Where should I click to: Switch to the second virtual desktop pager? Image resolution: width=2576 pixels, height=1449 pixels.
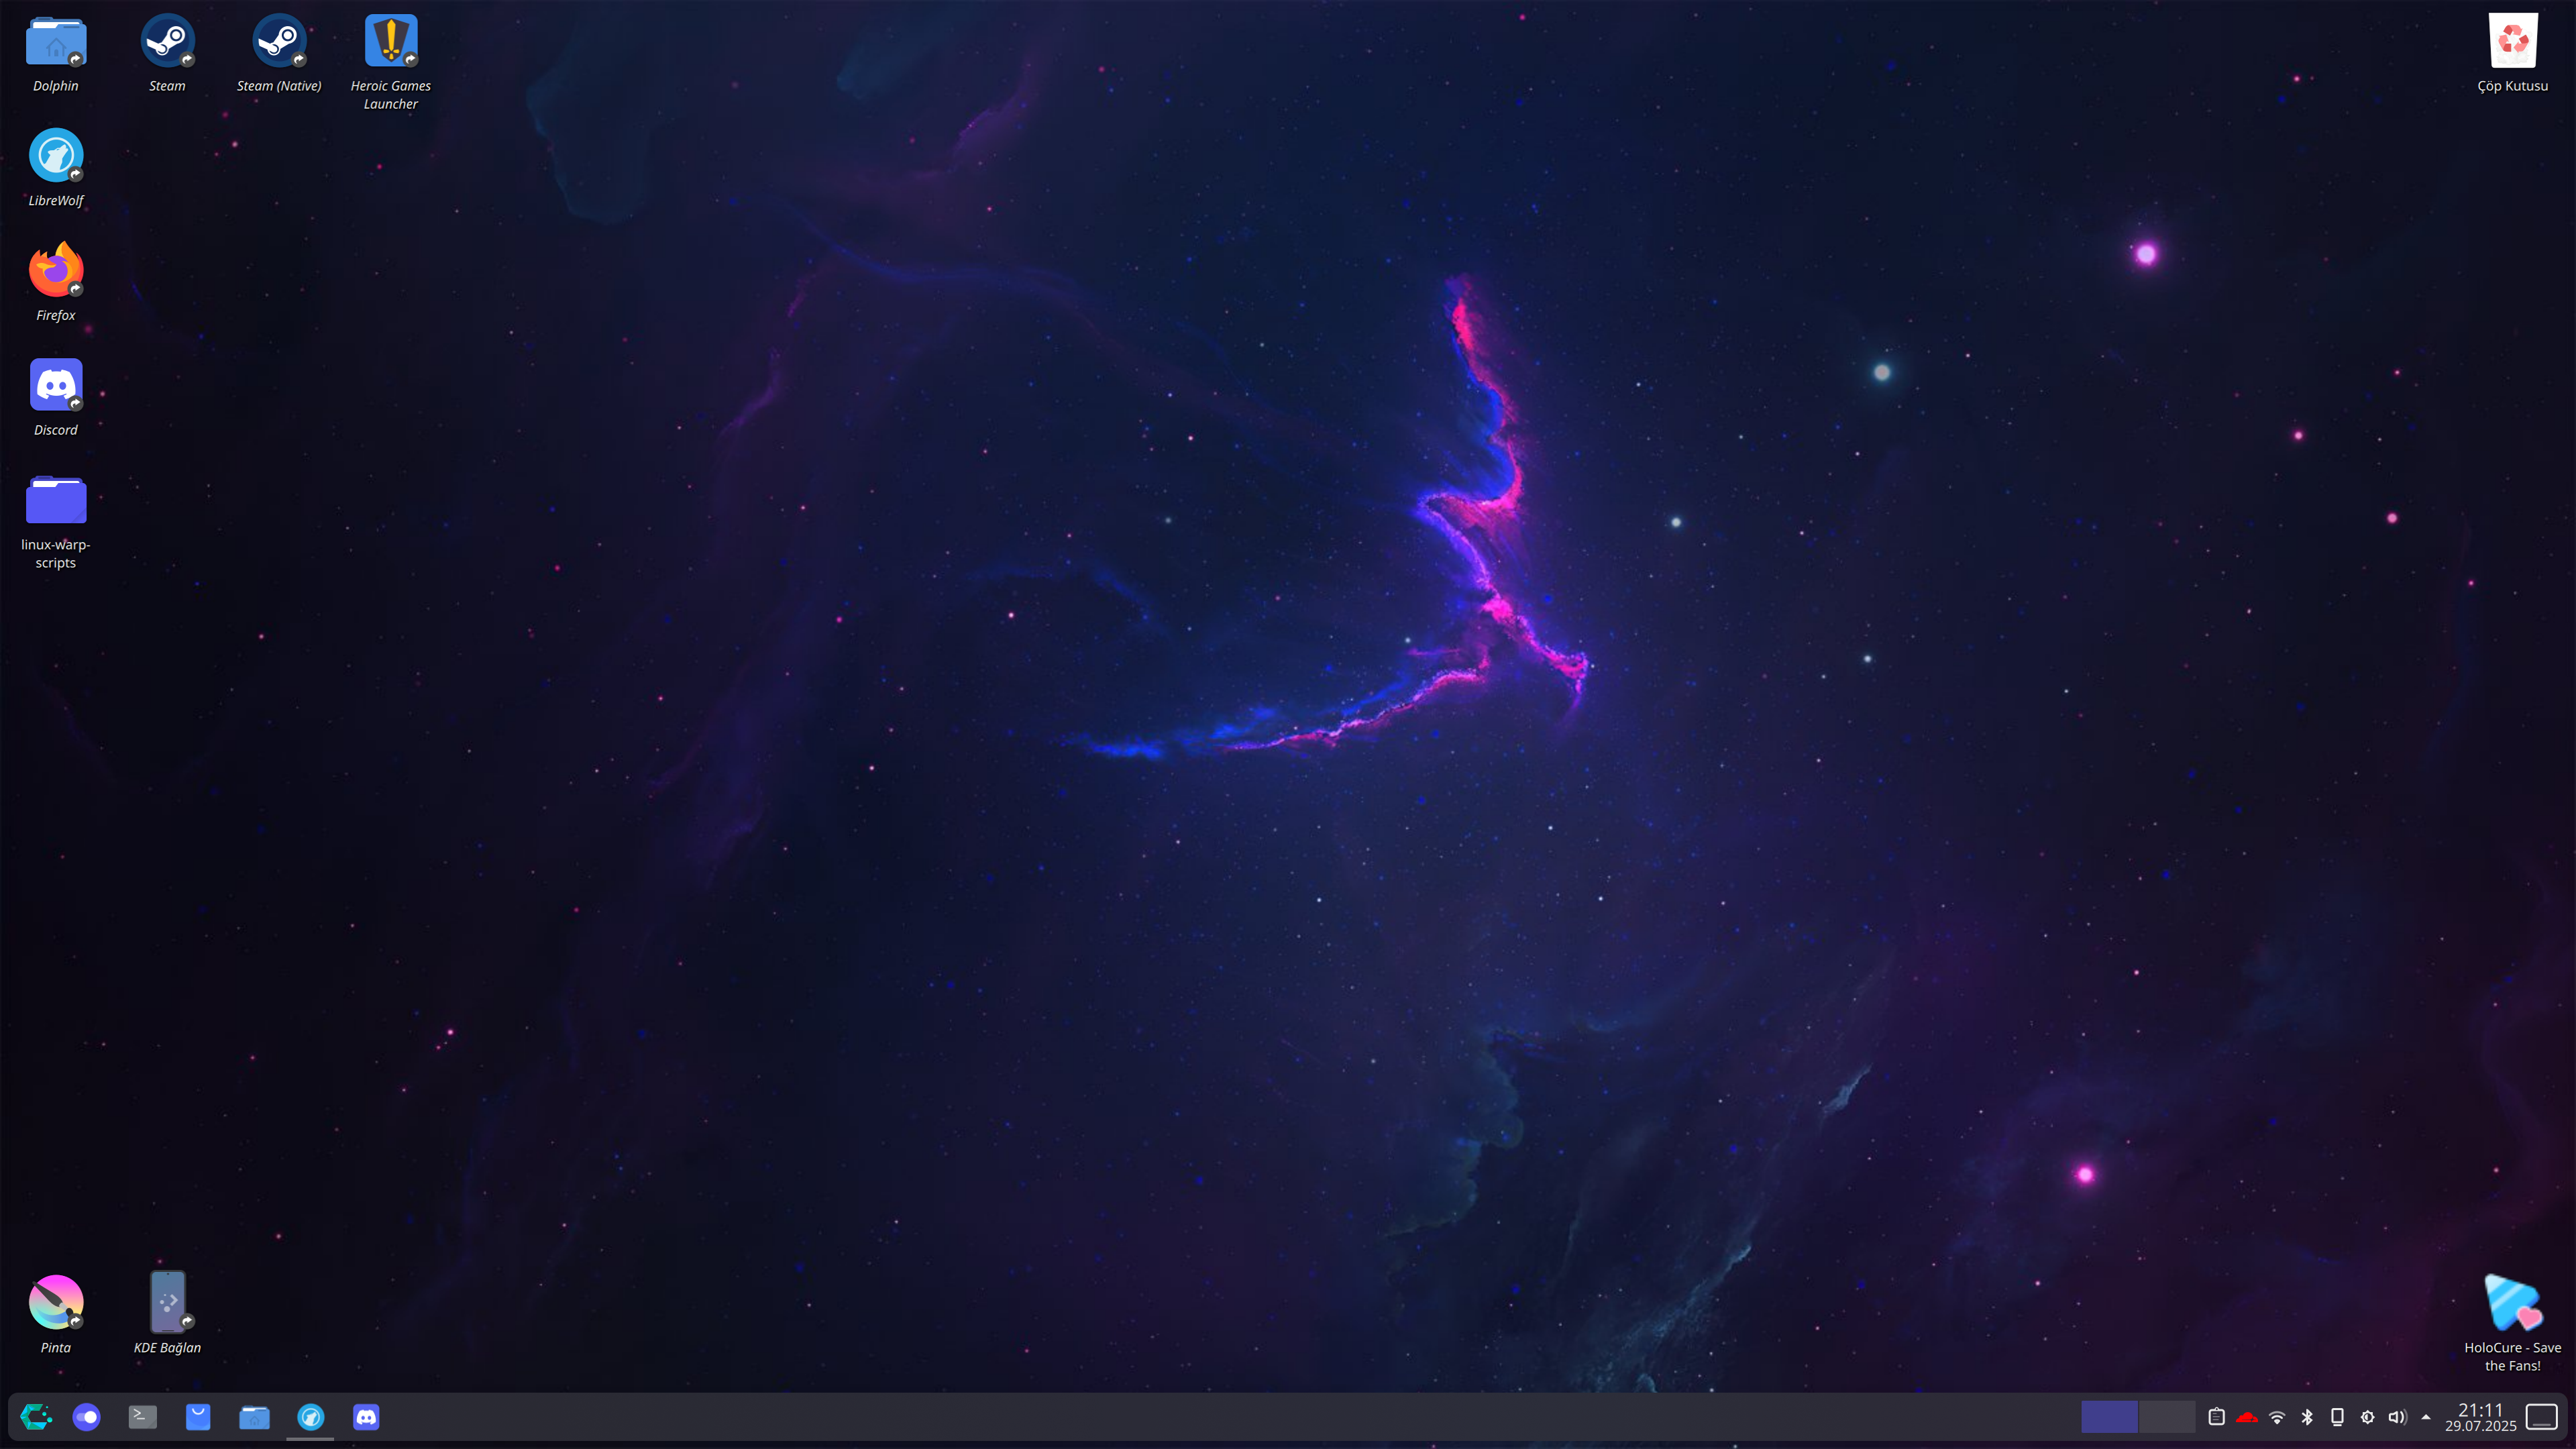coord(2166,1417)
